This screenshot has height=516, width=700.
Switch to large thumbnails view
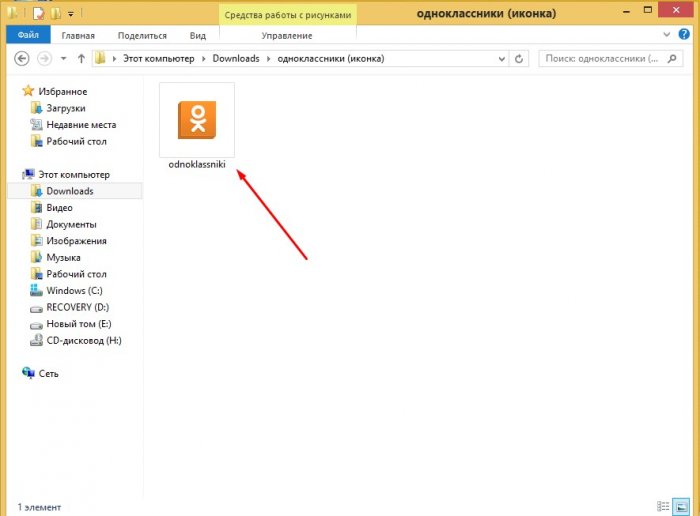682,507
